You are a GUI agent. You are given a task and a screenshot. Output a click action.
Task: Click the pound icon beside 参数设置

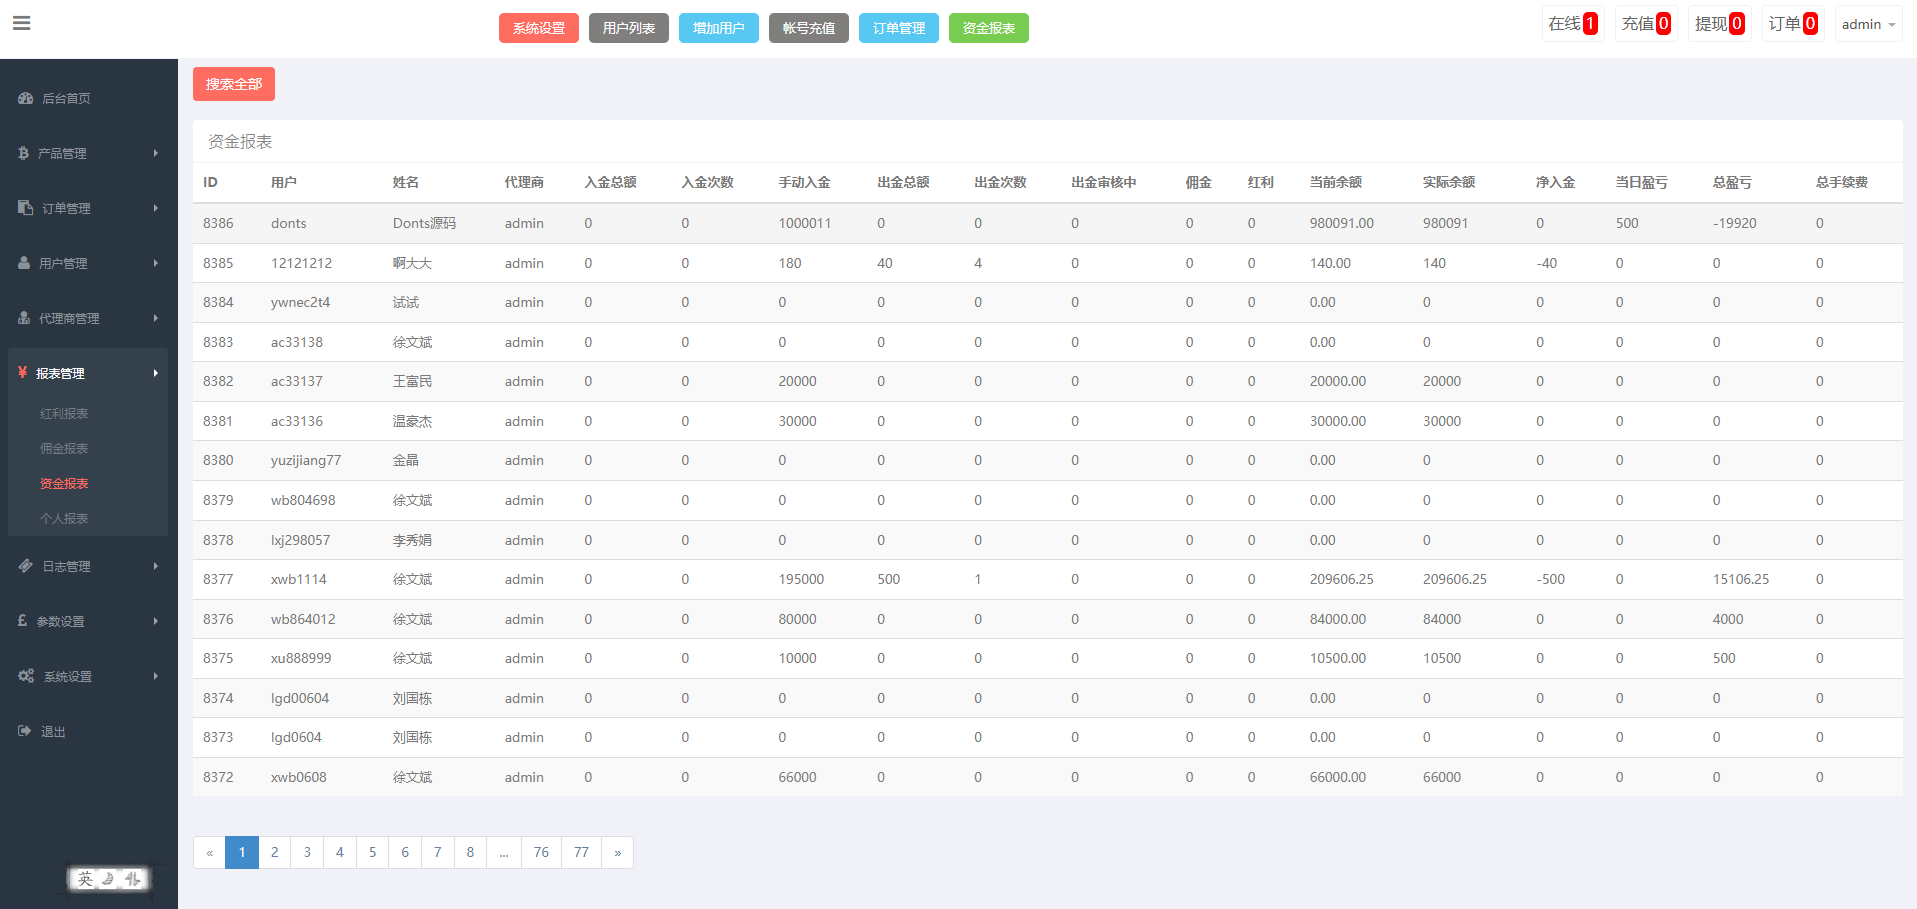[x=22, y=621]
